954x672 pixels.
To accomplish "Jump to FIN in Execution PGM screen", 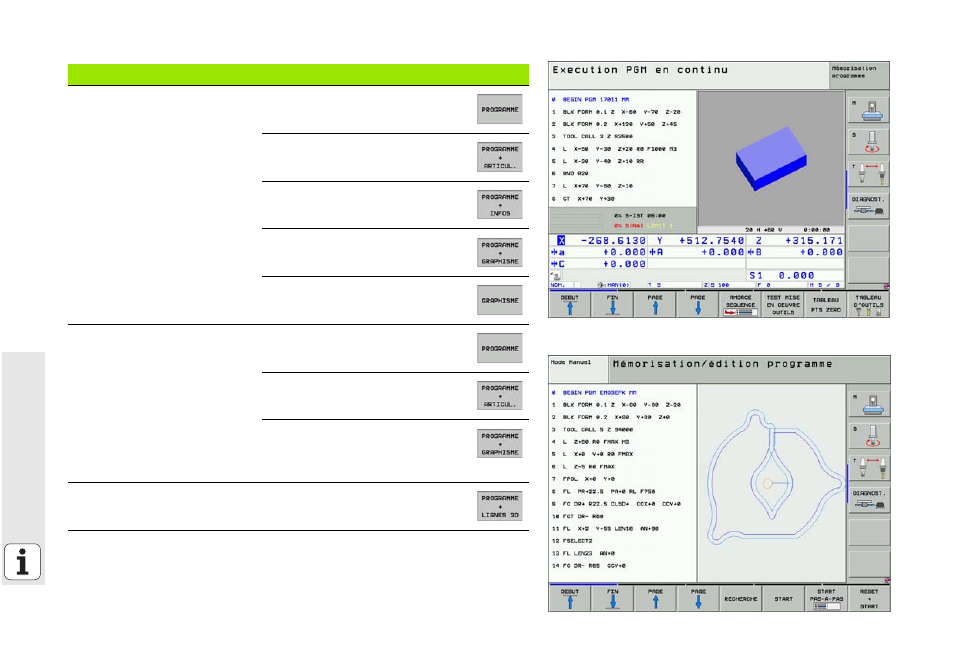I will (612, 304).
